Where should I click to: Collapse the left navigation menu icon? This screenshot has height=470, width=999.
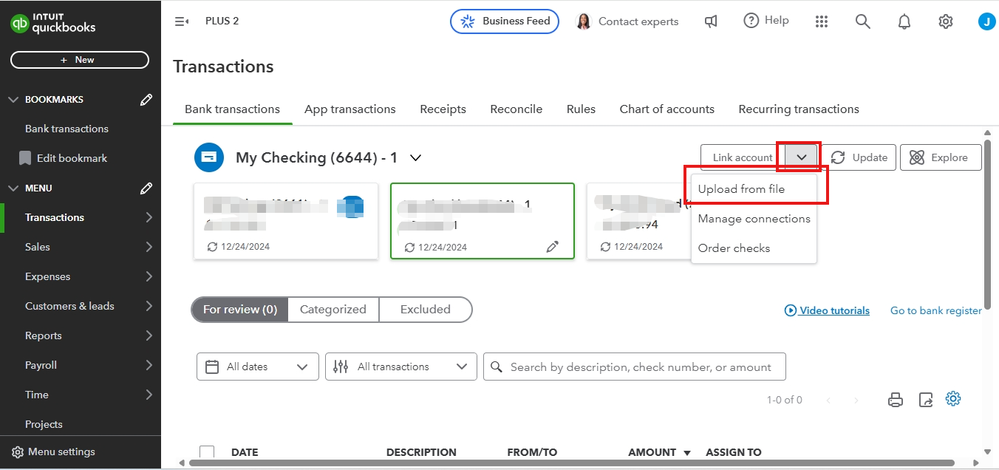182,22
